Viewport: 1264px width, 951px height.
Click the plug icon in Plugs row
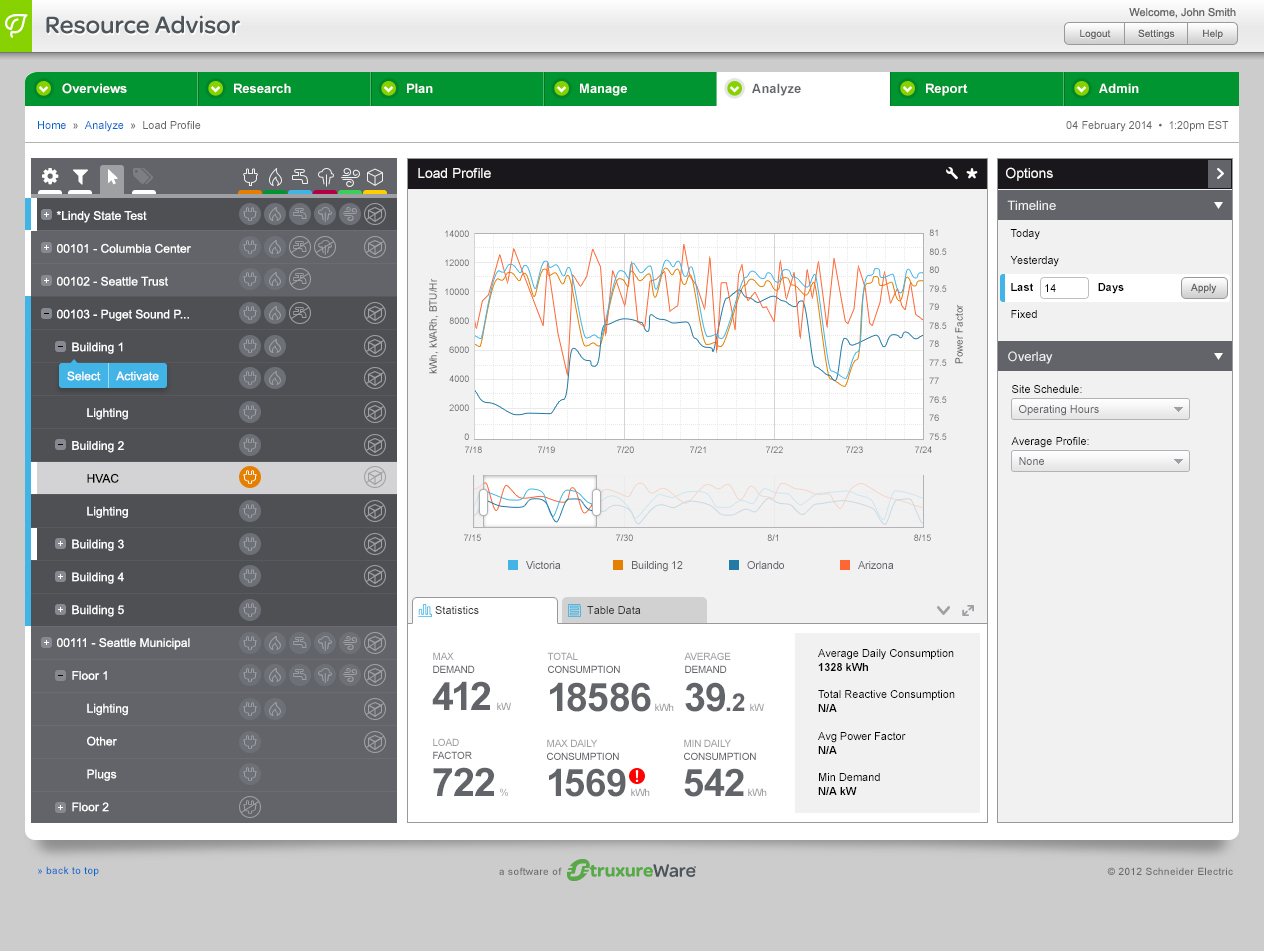click(250, 774)
